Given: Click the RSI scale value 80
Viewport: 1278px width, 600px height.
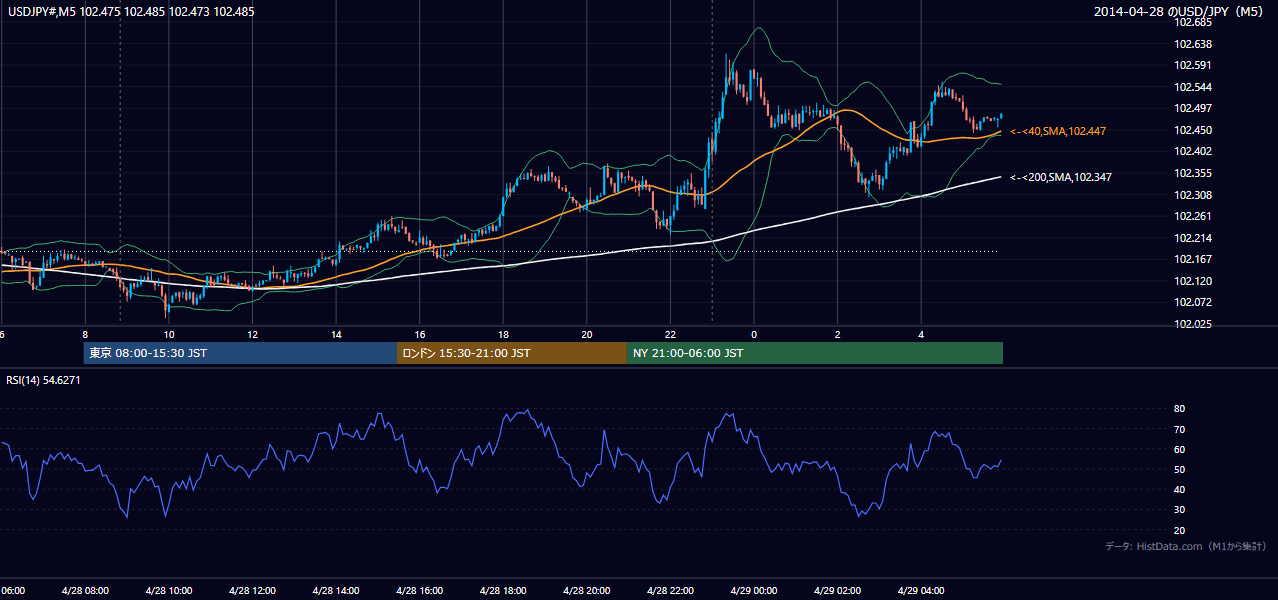Looking at the screenshot, I should pyautogui.click(x=1179, y=409).
